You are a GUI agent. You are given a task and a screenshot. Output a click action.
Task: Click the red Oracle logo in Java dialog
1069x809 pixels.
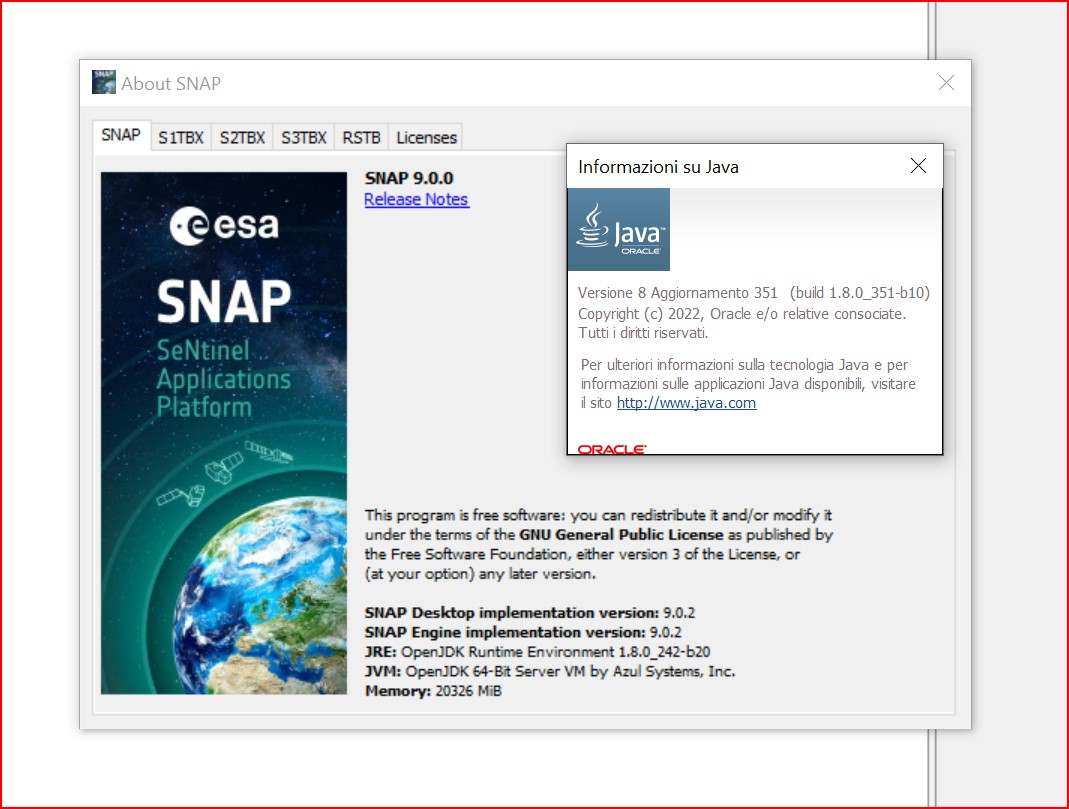pos(611,449)
